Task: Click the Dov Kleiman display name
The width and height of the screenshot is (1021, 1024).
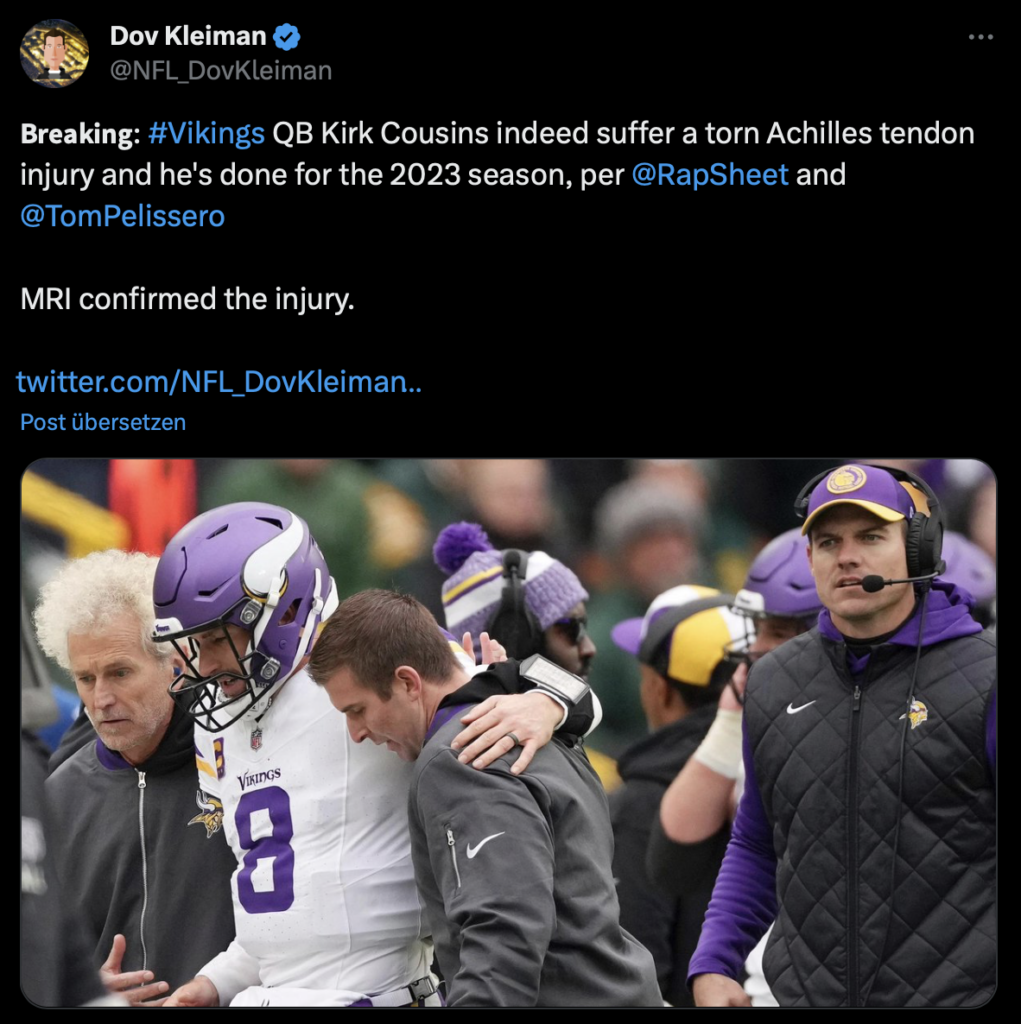Action: tap(188, 36)
